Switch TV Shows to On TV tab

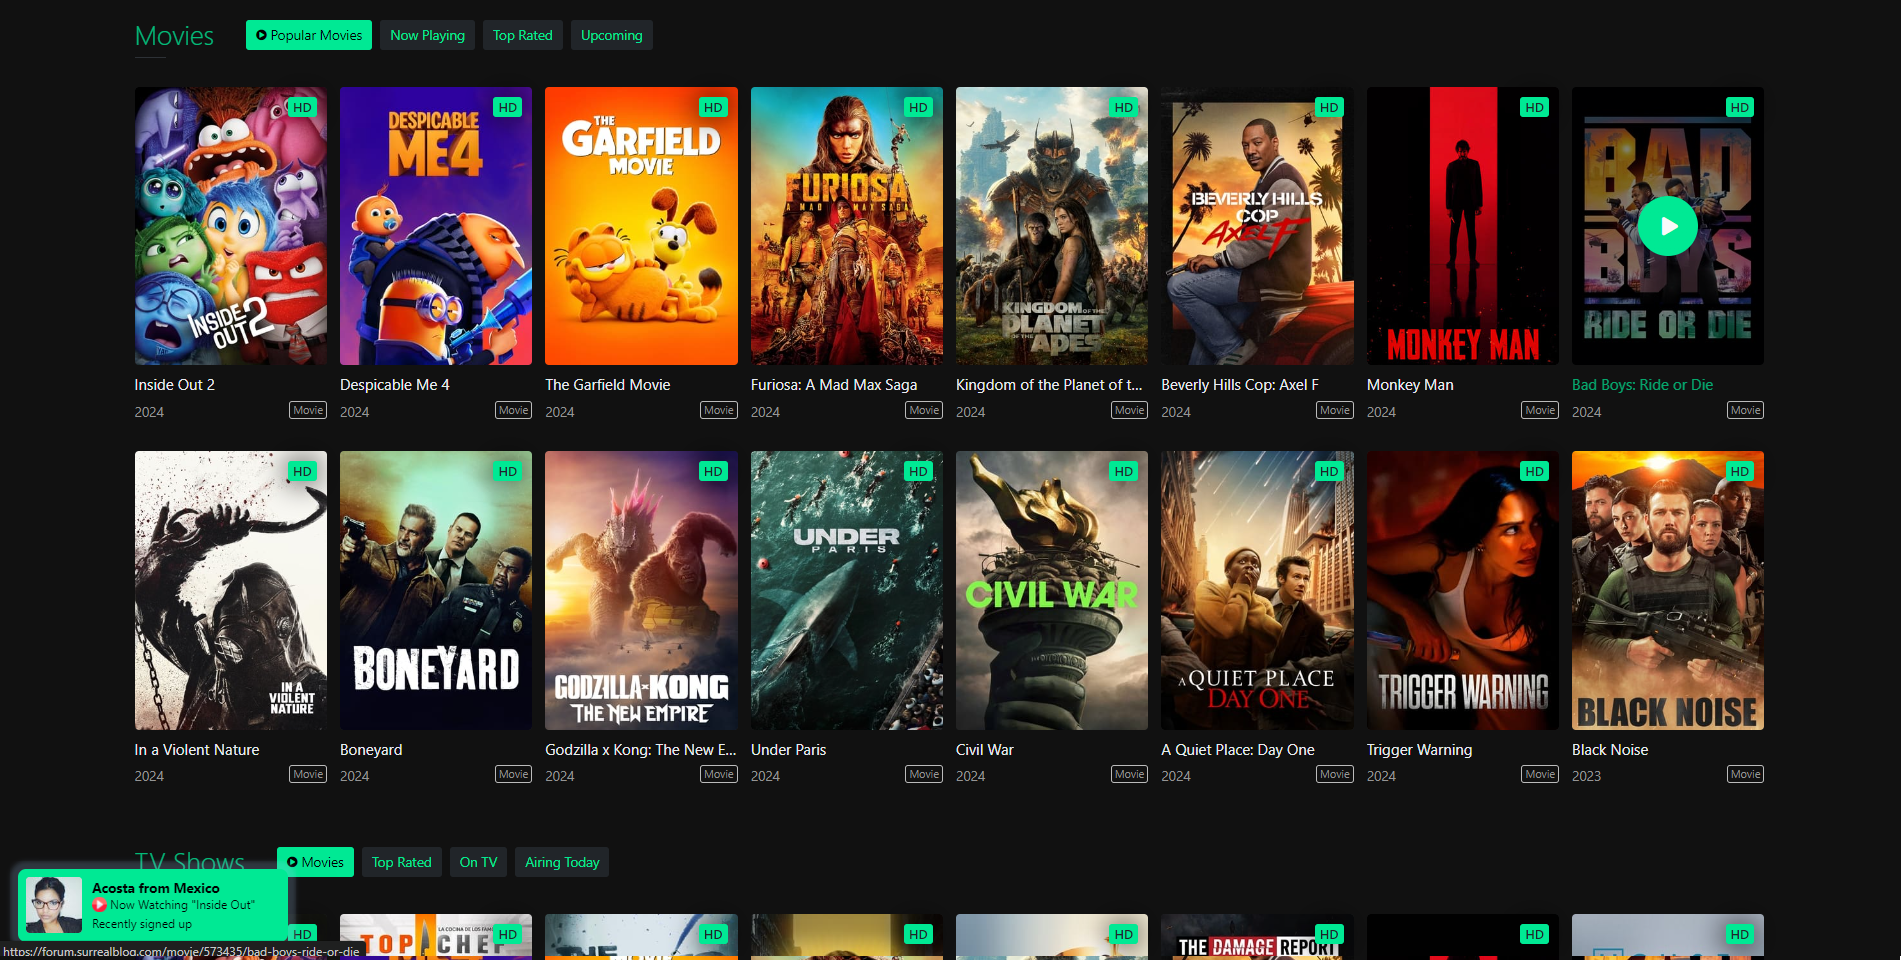(478, 862)
